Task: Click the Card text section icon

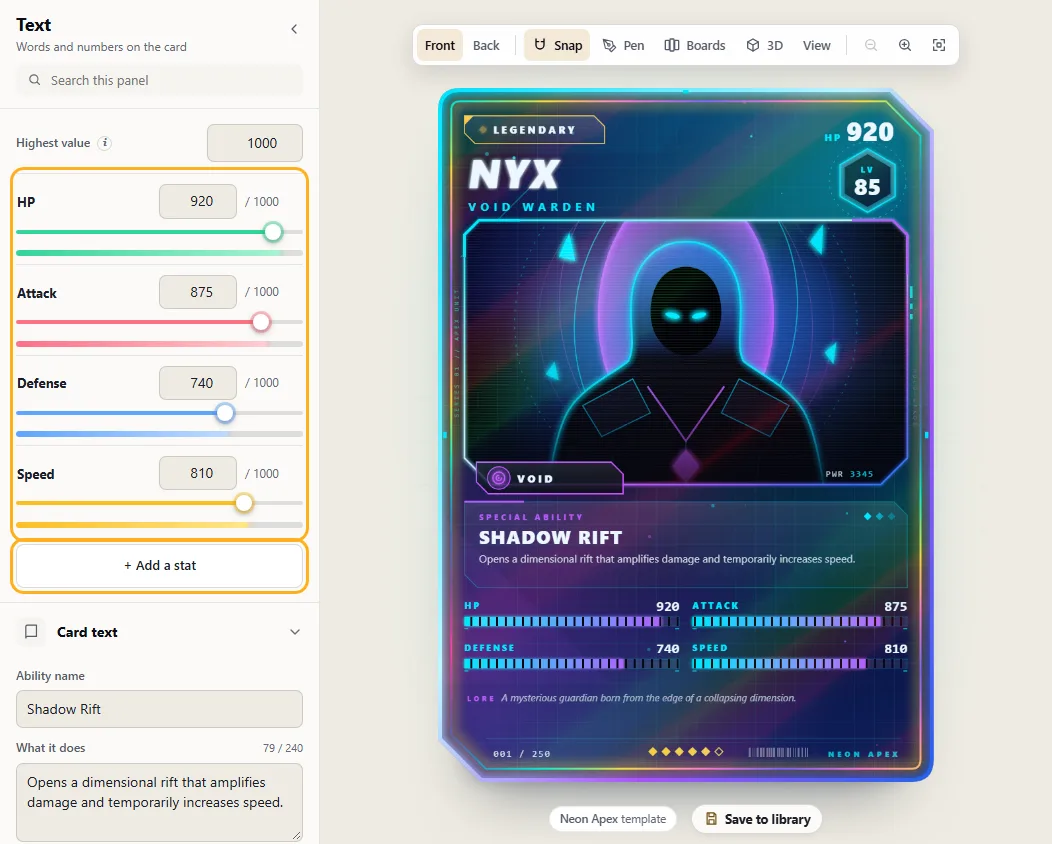Action: tap(31, 631)
